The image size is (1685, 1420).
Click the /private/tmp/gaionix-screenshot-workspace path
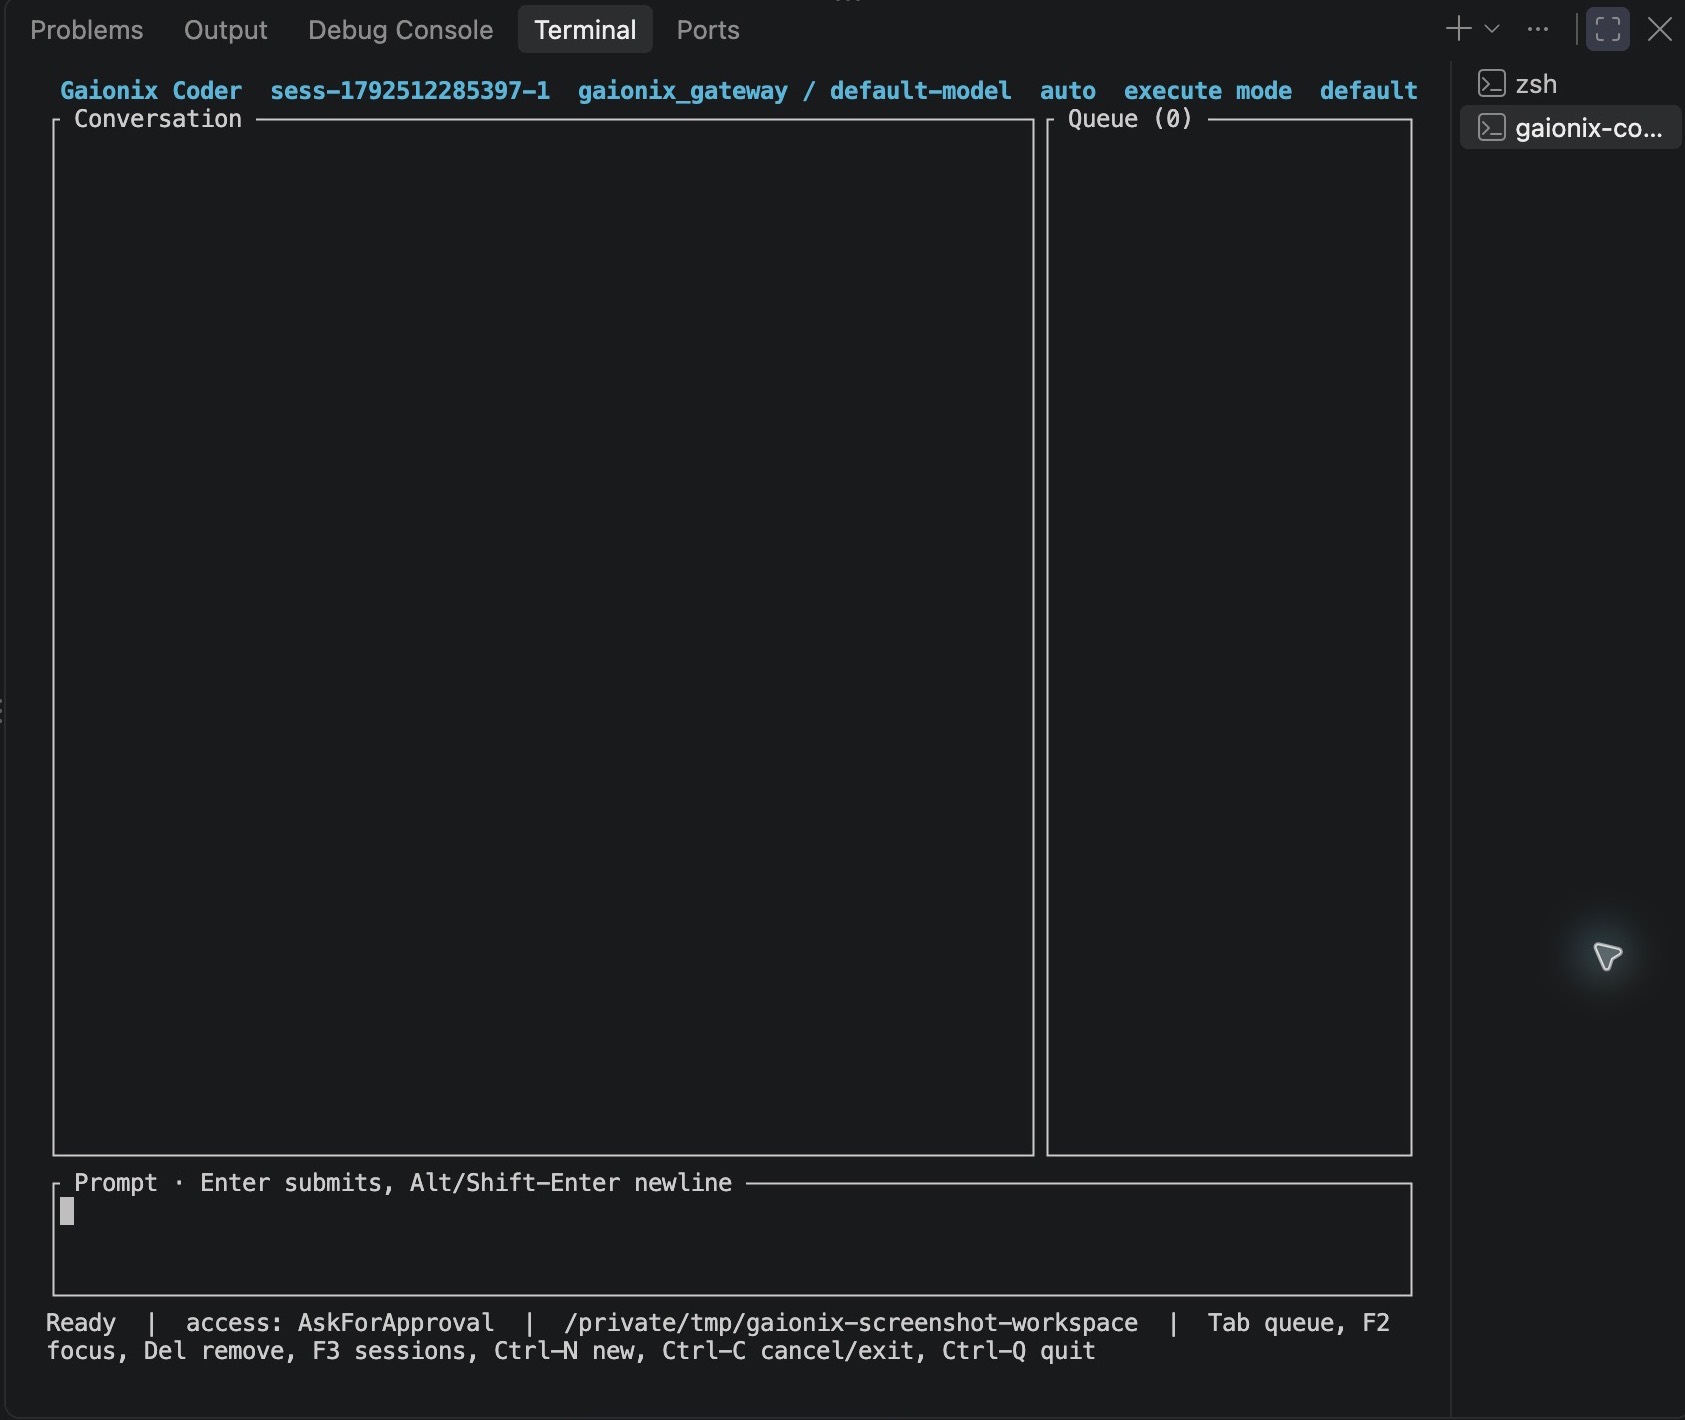click(x=851, y=1323)
